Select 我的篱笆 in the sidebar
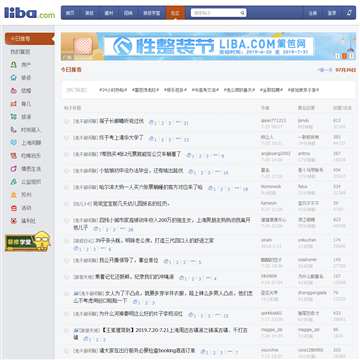 pyautogui.click(x=20, y=52)
